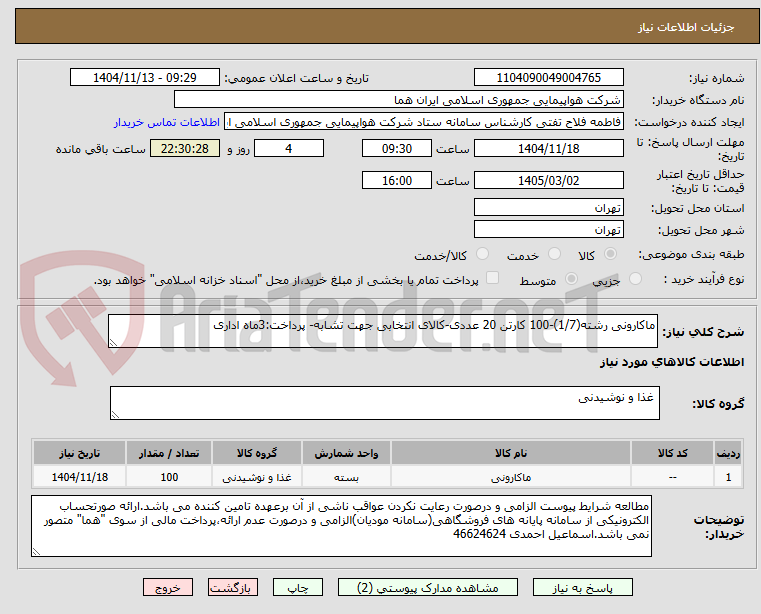Viewport: 761px width, 614px height.
Task: Click the گروه کالا textarea غذا و نوشیدنی
Action: (384, 403)
